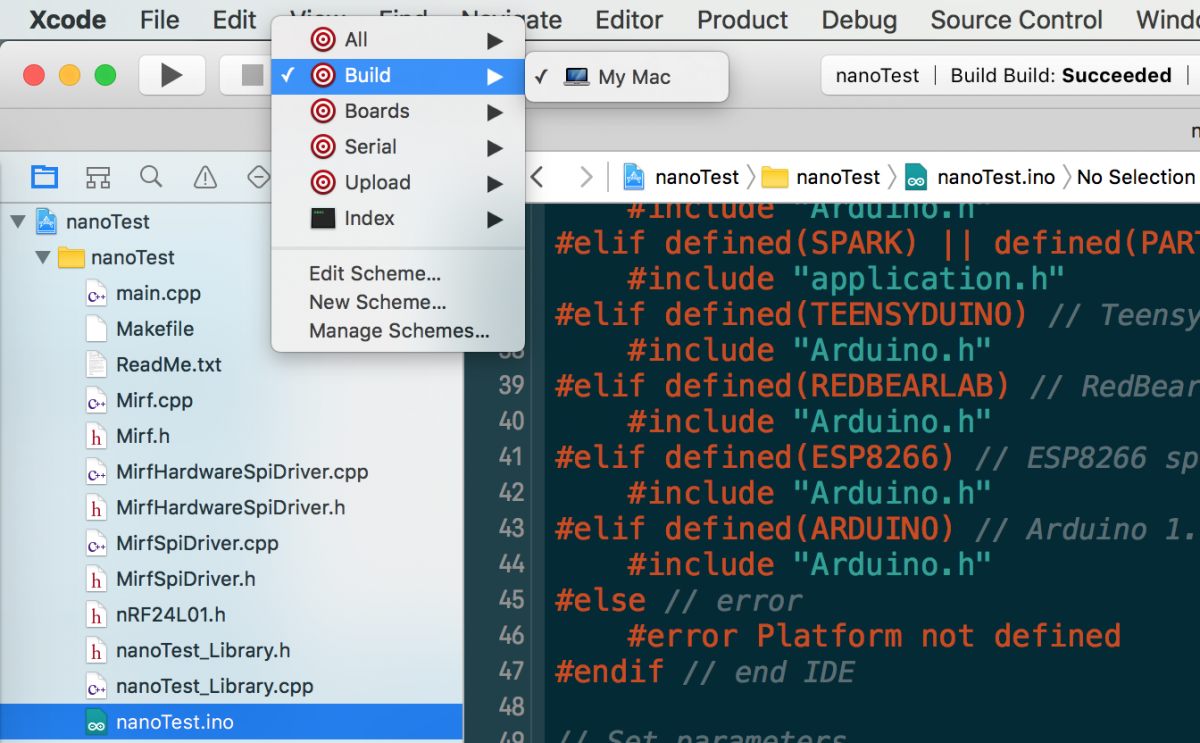The height and width of the screenshot is (743, 1200).
Task: Click the header icon for nRF24L01.h
Action: tap(97, 615)
